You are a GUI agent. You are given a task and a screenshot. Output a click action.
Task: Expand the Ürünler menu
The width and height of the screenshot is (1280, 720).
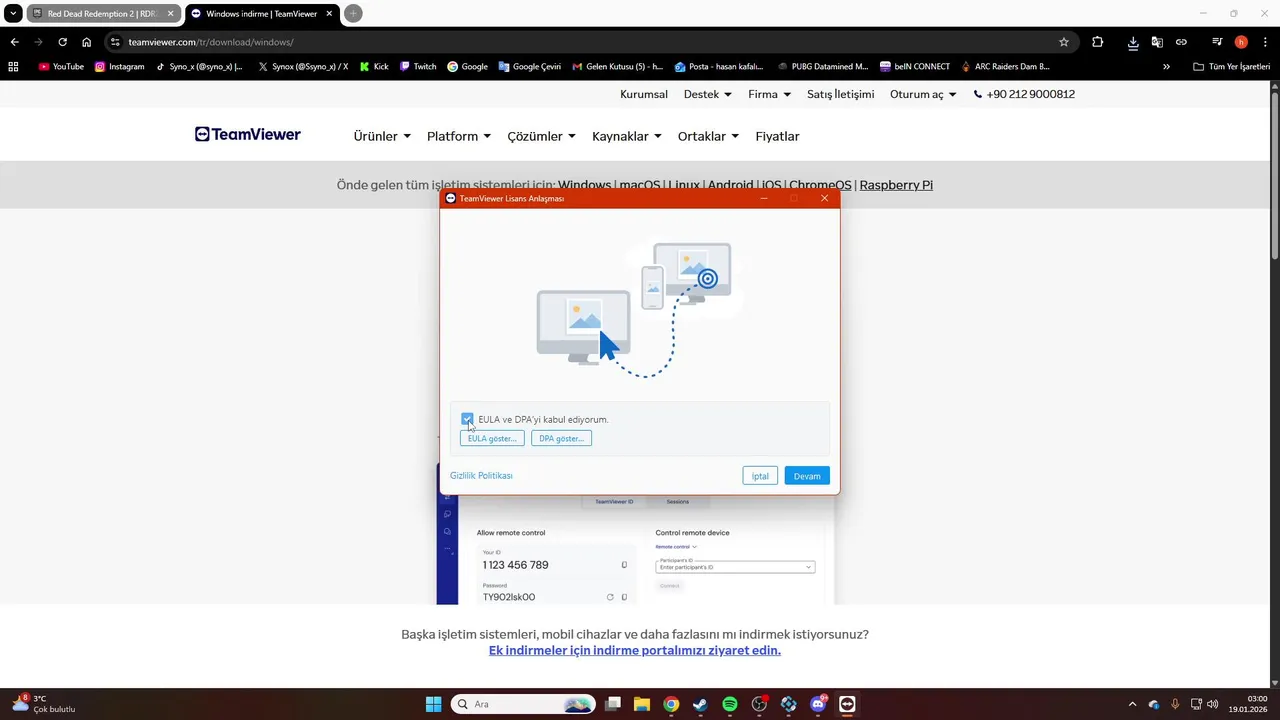382,136
